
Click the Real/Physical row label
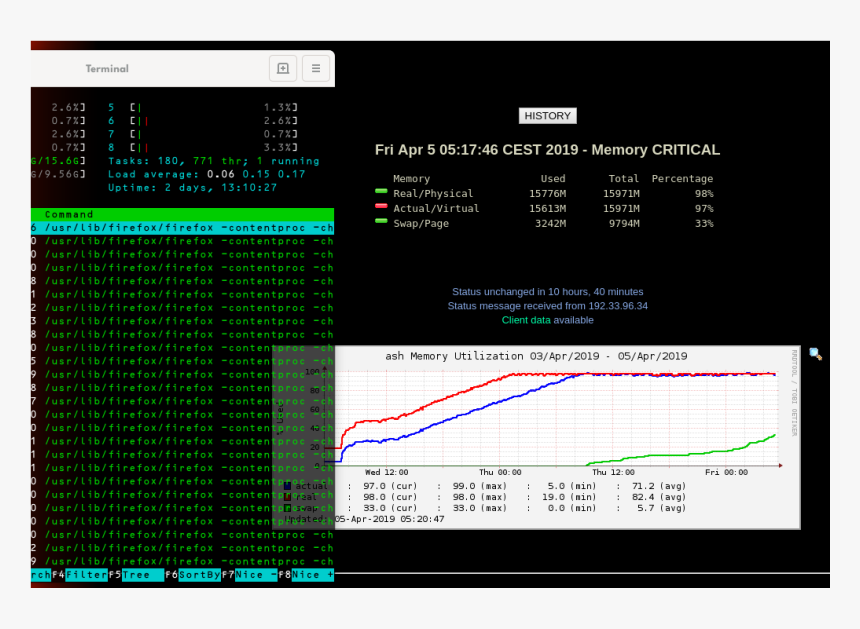click(433, 194)
